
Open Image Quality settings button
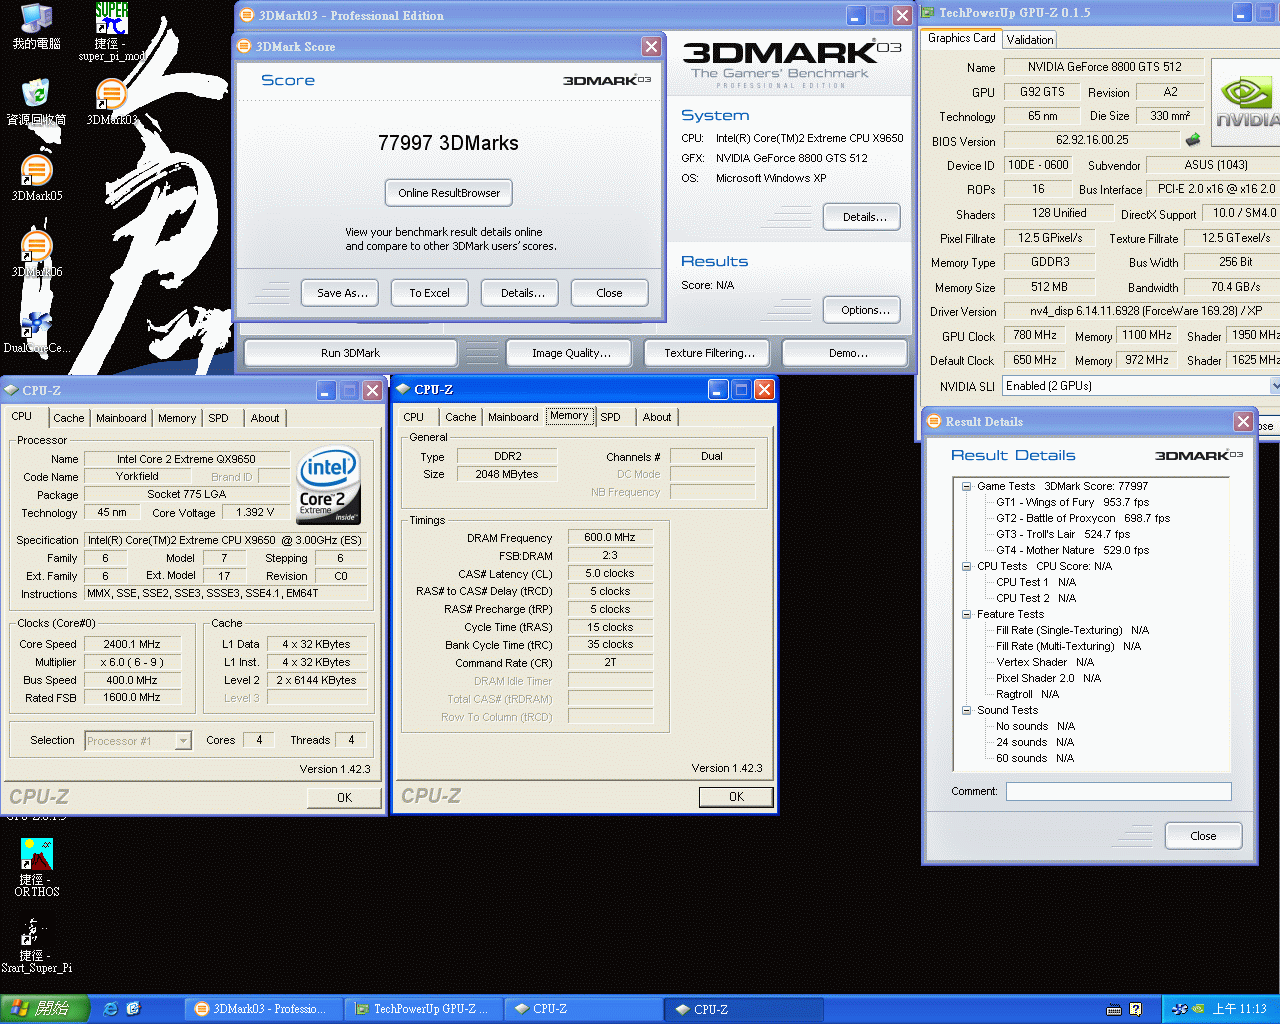(x=571, y=353)
